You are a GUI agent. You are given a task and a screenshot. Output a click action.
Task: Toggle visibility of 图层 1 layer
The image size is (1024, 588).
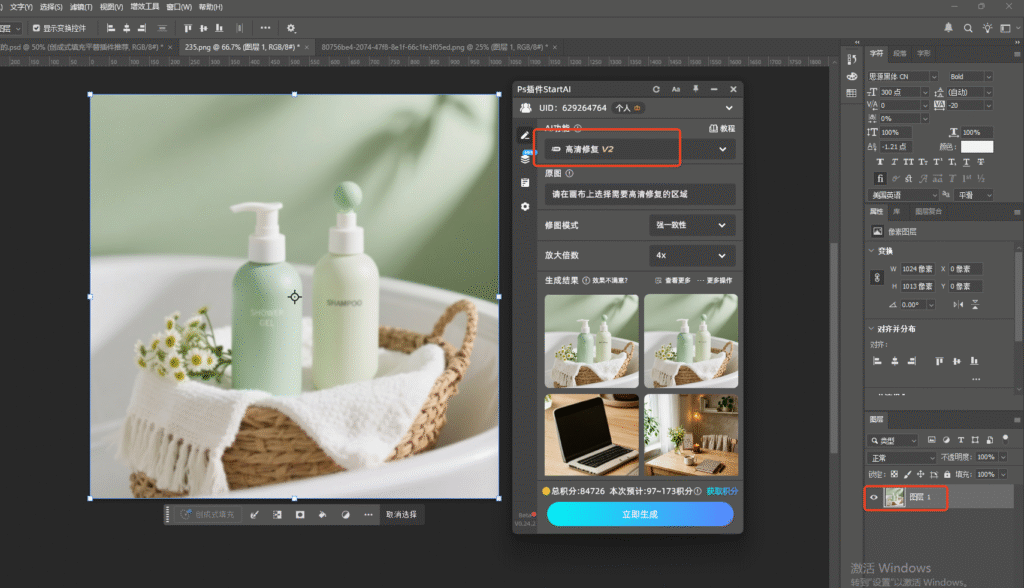coord(874,497)
